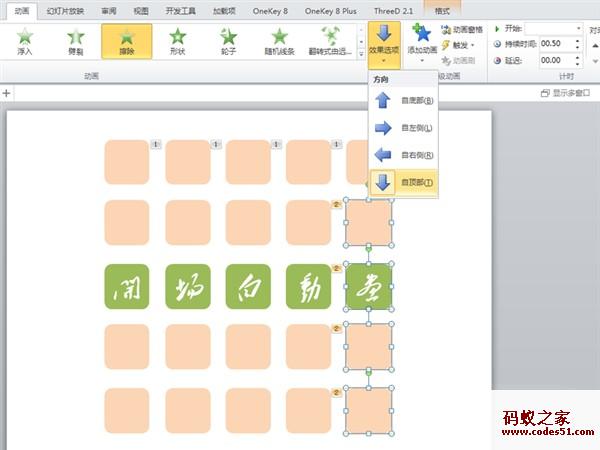Apply the 擦除 (Wipe) animation effect

[127, 41]
